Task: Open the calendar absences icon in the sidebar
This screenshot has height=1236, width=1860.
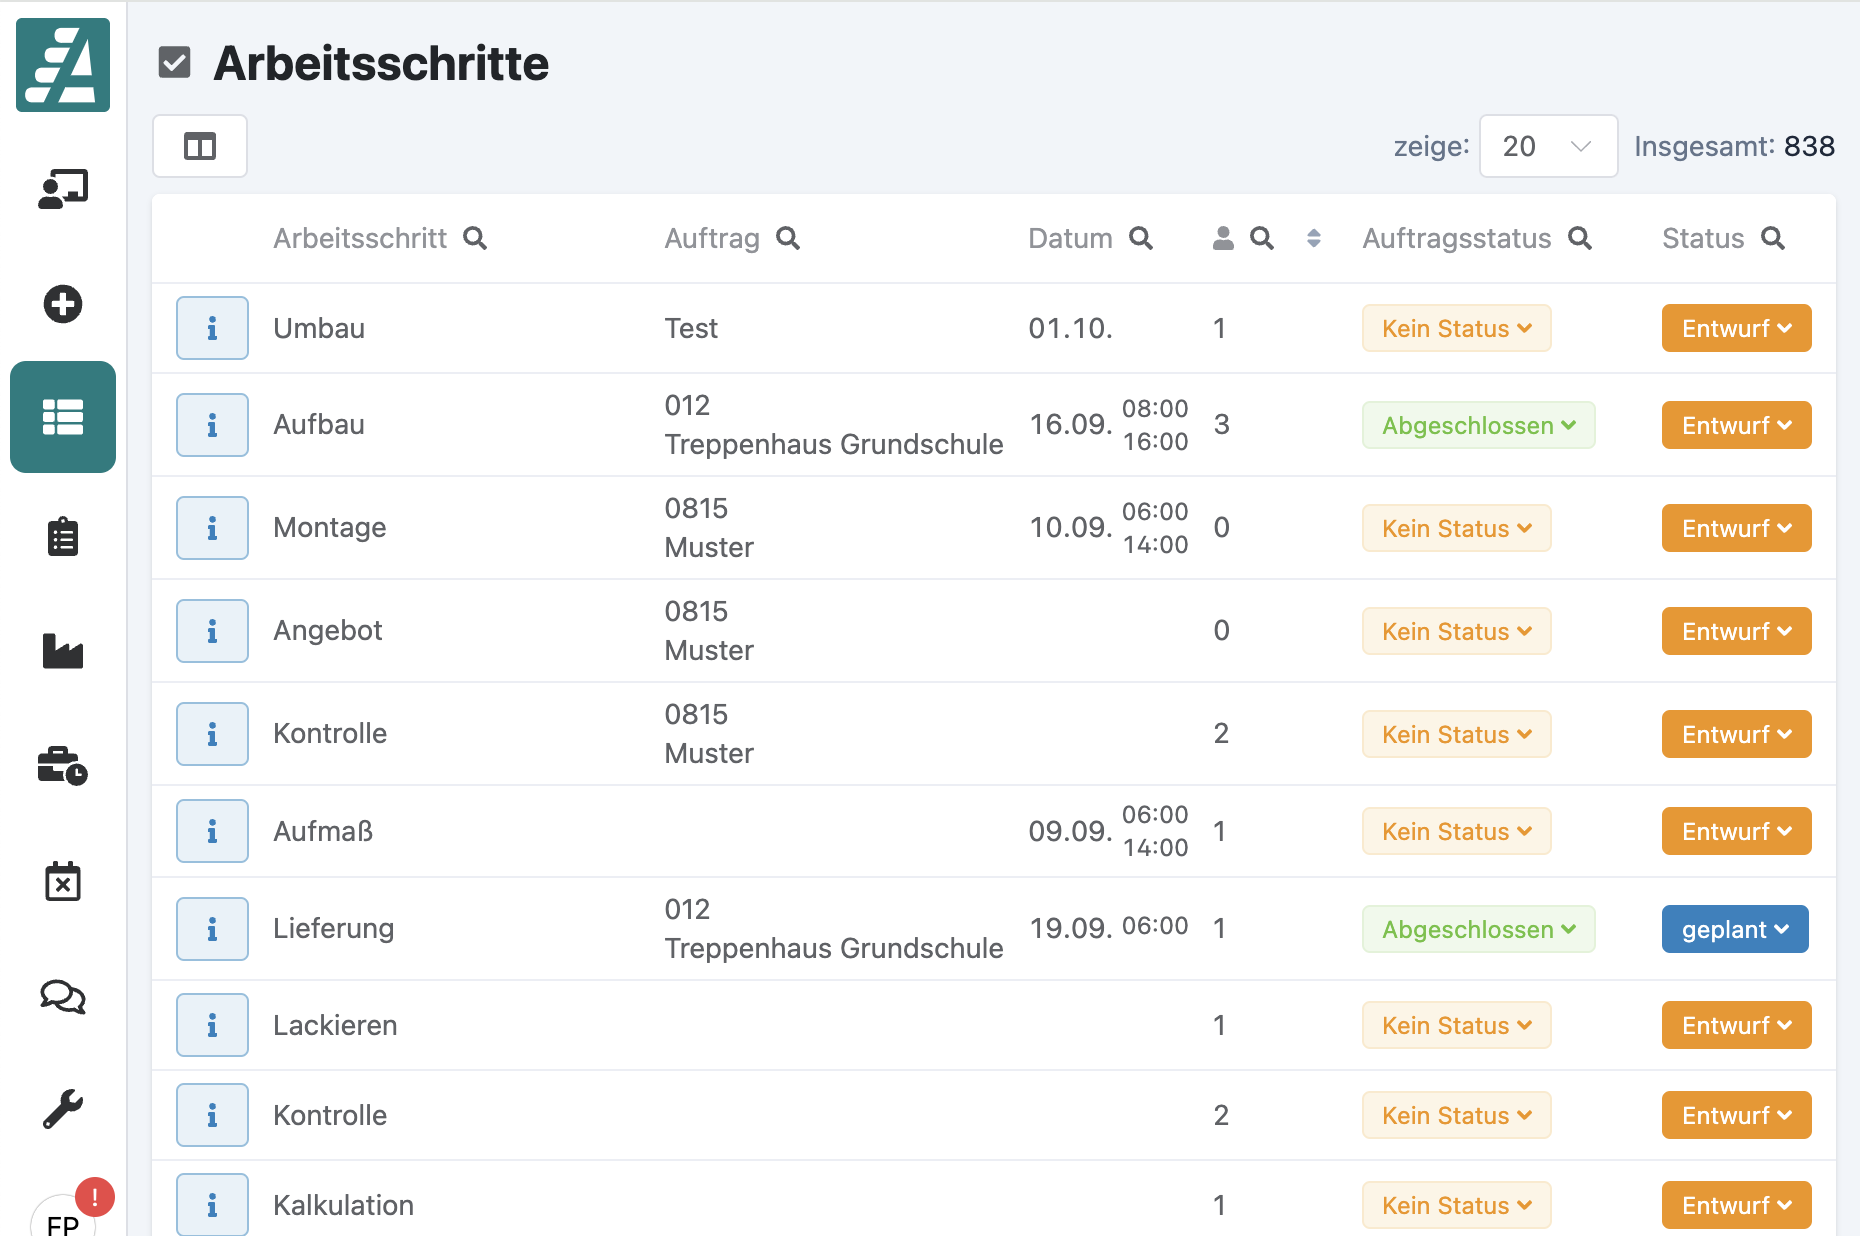Action: tap(62, 883)
